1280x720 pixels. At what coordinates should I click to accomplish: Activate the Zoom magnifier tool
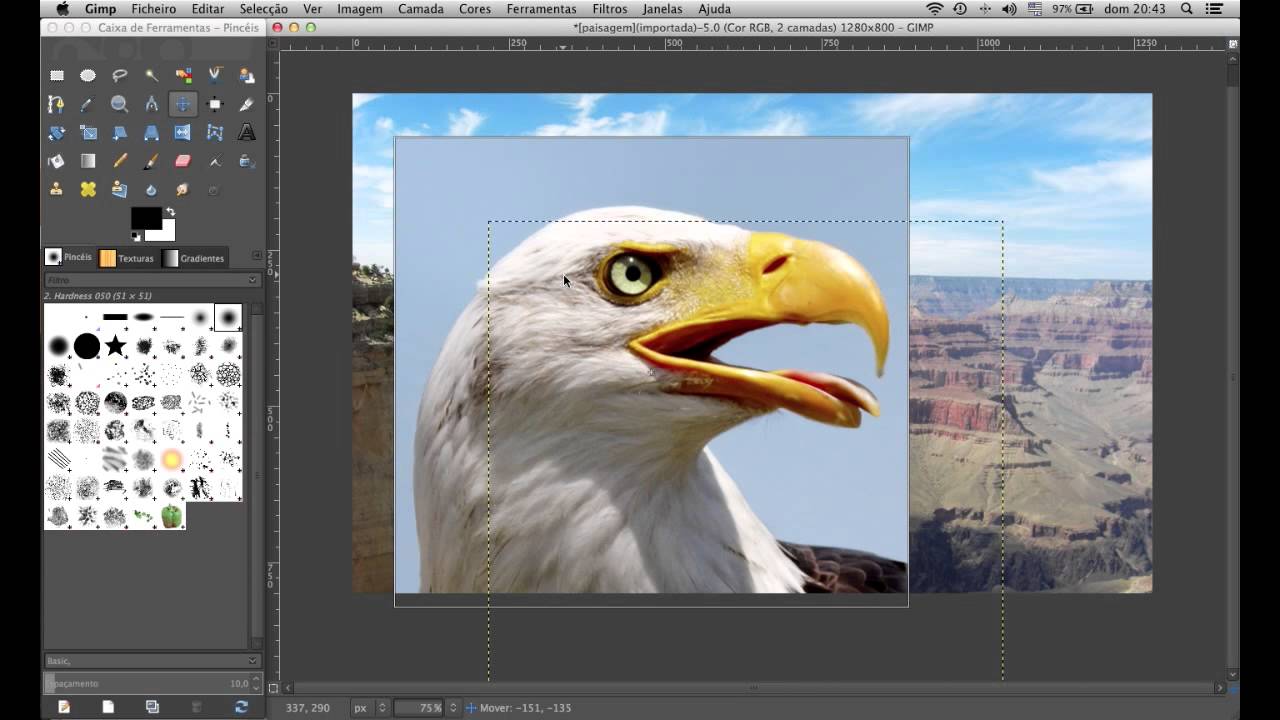120,104
